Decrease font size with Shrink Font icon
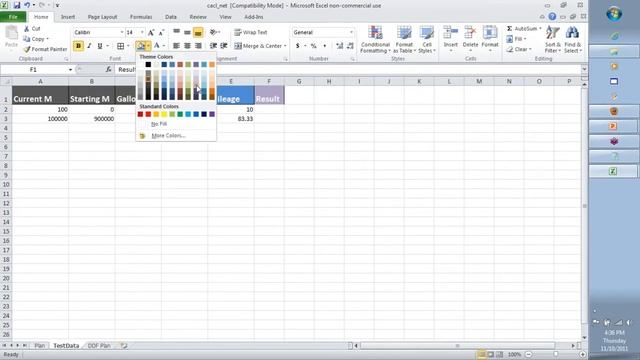Screen dimensions: 640x360 pyautogui.click(x=161, y=32)
